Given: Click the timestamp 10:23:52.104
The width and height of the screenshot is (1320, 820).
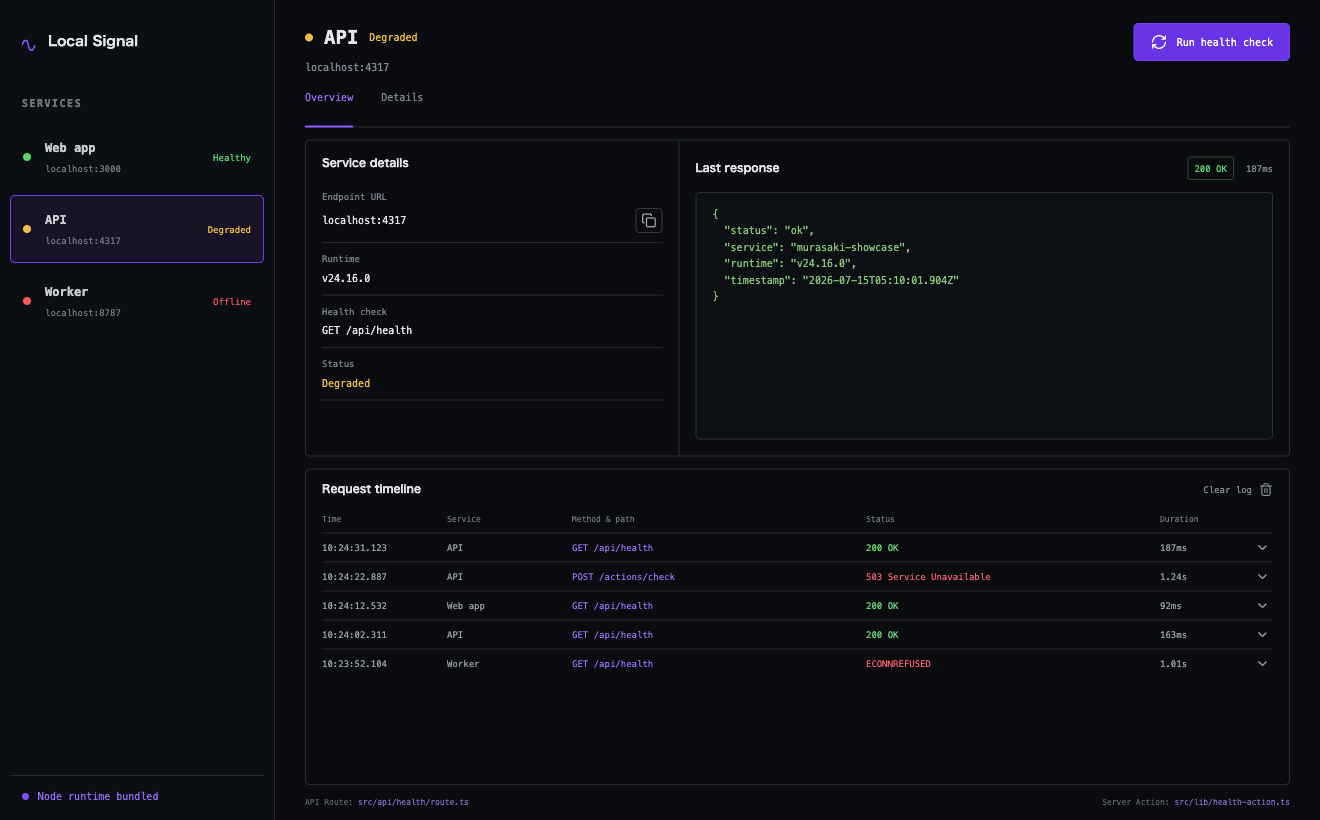Looking at the screenshot, I should (x=354, y=664).
